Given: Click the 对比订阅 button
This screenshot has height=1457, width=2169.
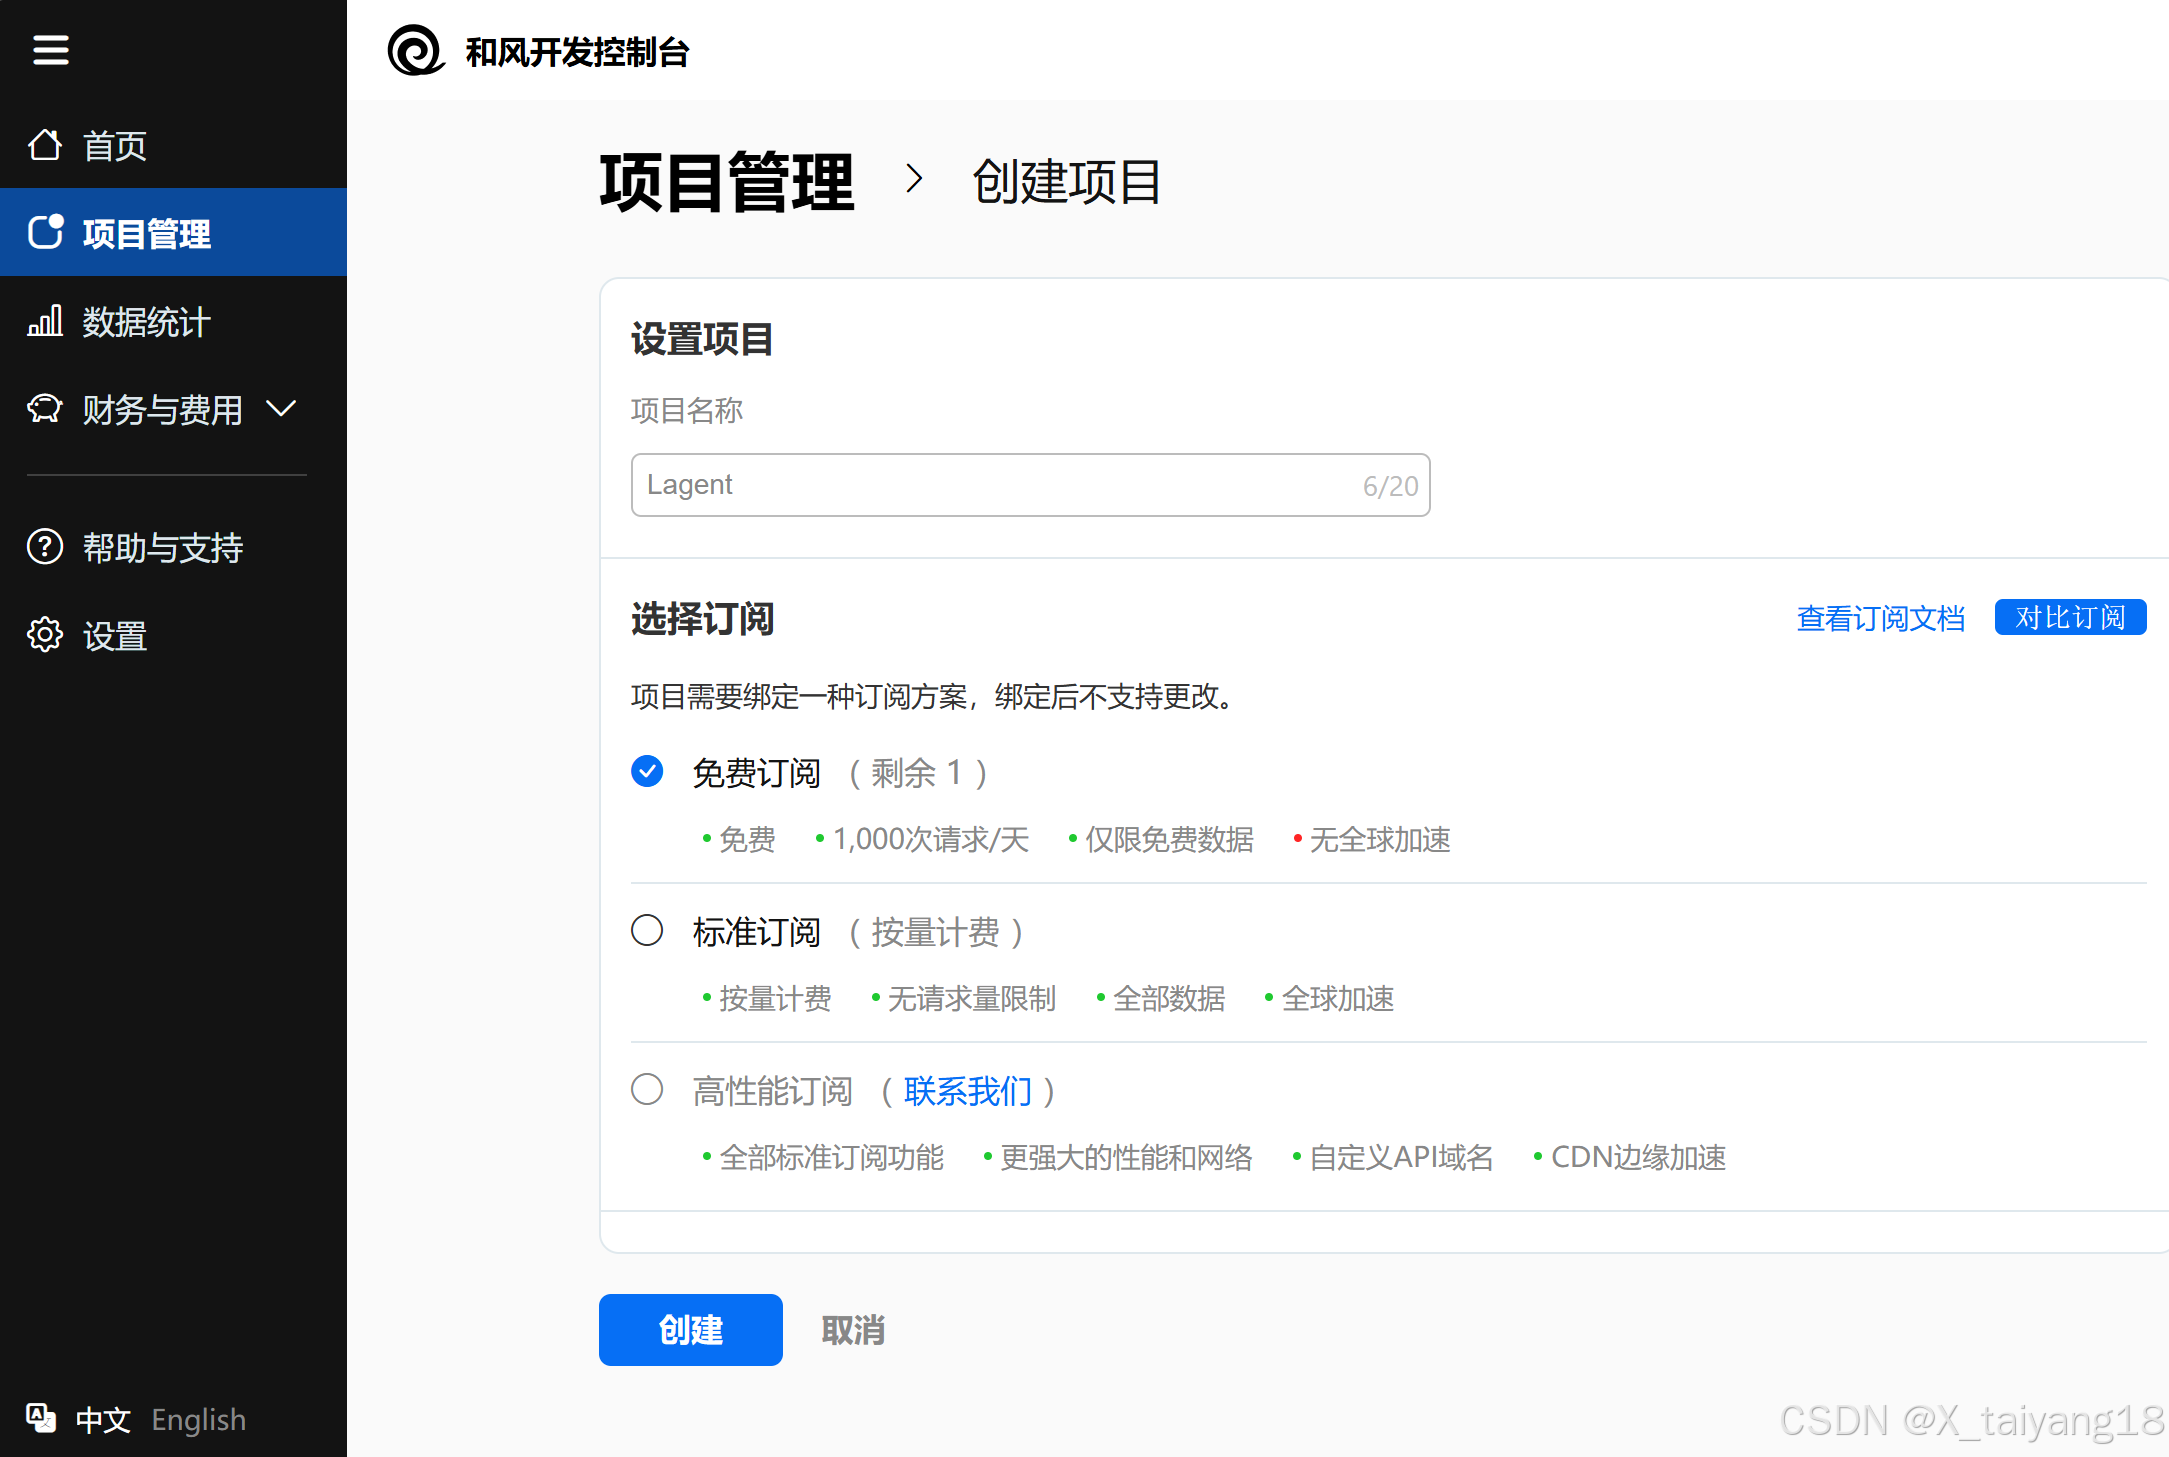Looking at the screenshot, I should point(2069,617).
